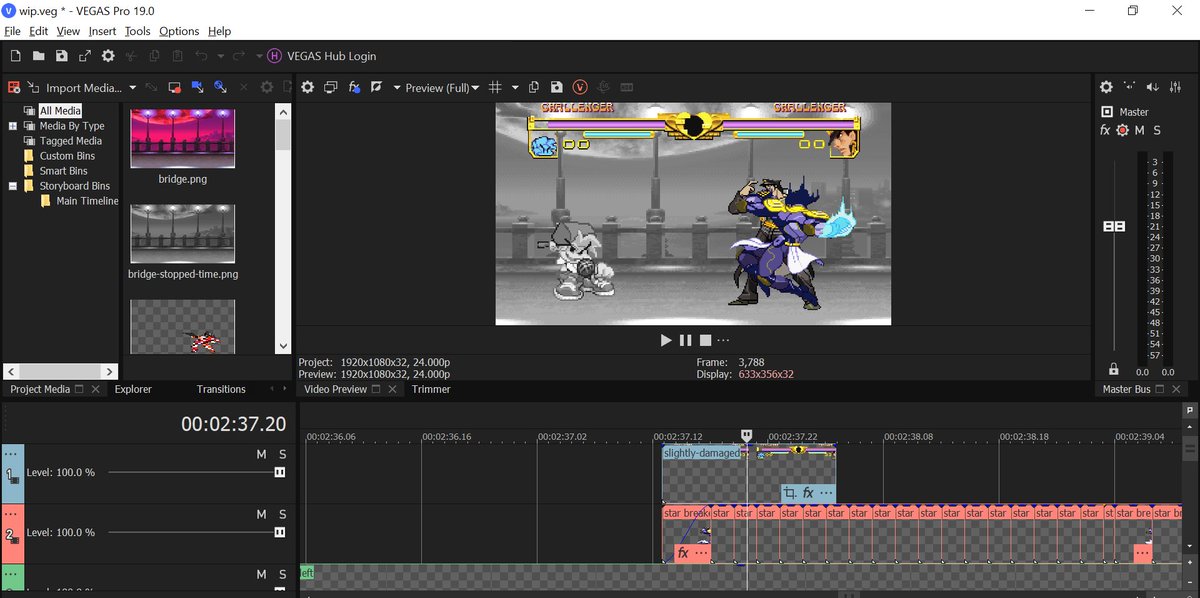The width and height of the screenshot is (1200, 598).
Task: Open the fx button on the slightly-damaged clip
Action: [x=807, y=493]
